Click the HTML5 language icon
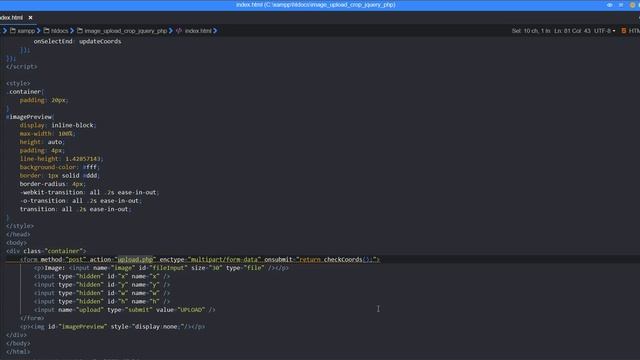640x360 pixels. [x=624, y=31]
